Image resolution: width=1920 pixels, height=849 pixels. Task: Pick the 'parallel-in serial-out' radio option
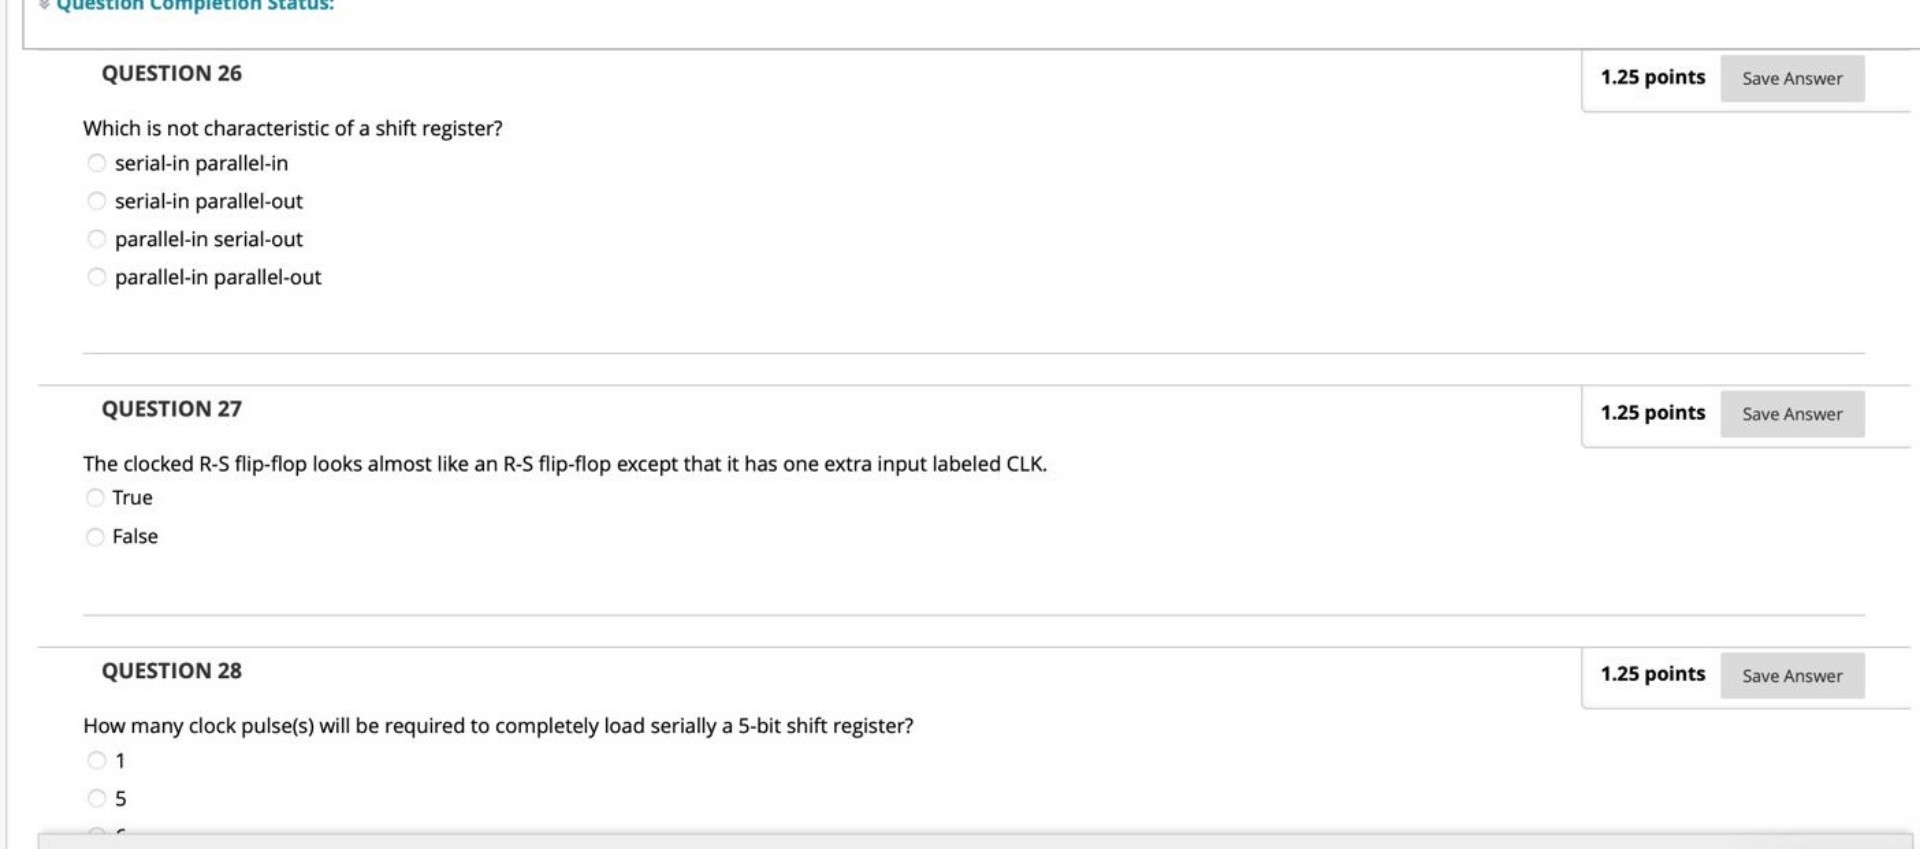click(97, 239)
